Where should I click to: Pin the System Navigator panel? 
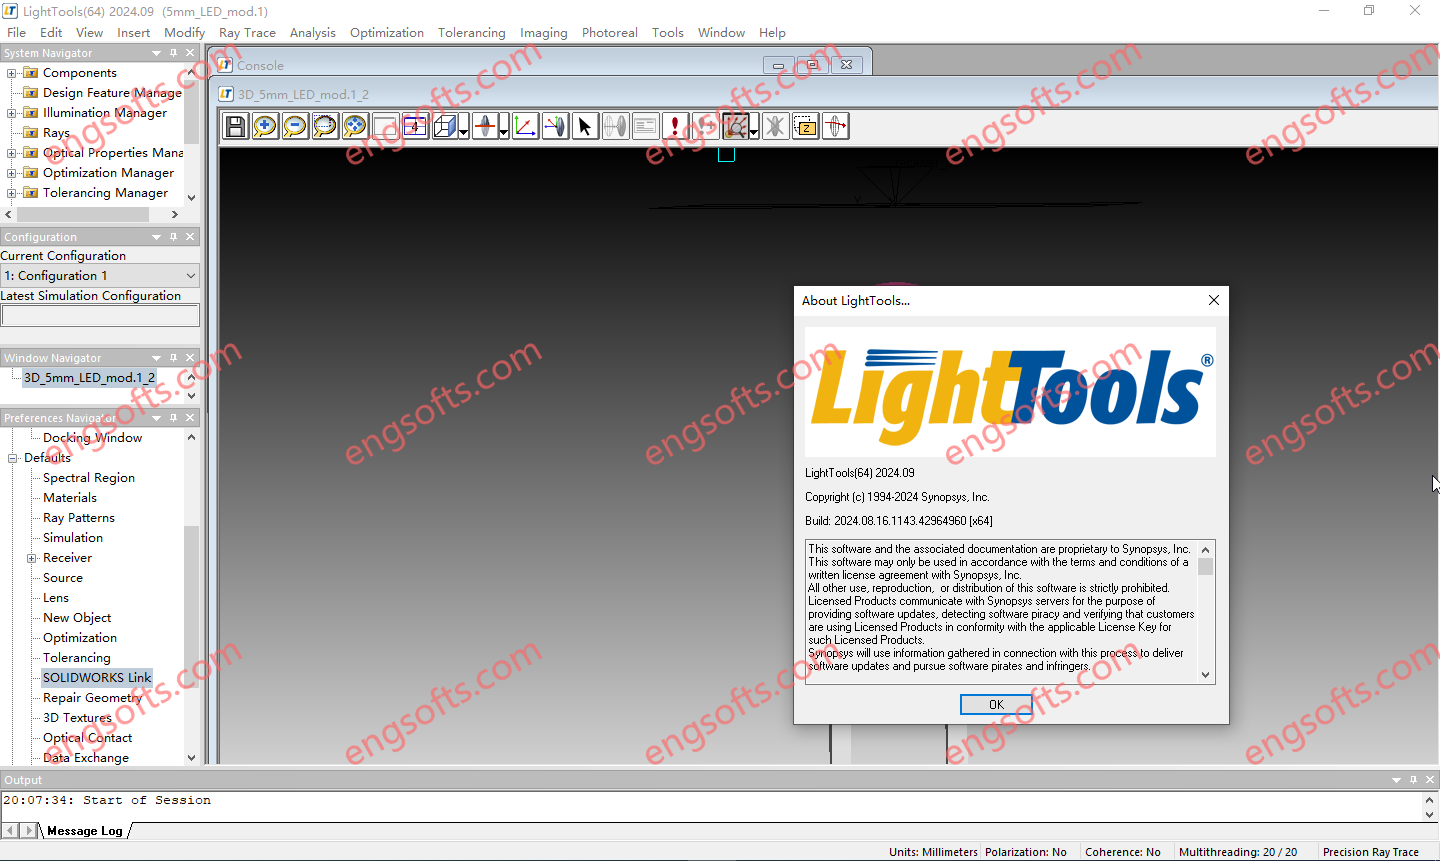click(x=173, y=53)
